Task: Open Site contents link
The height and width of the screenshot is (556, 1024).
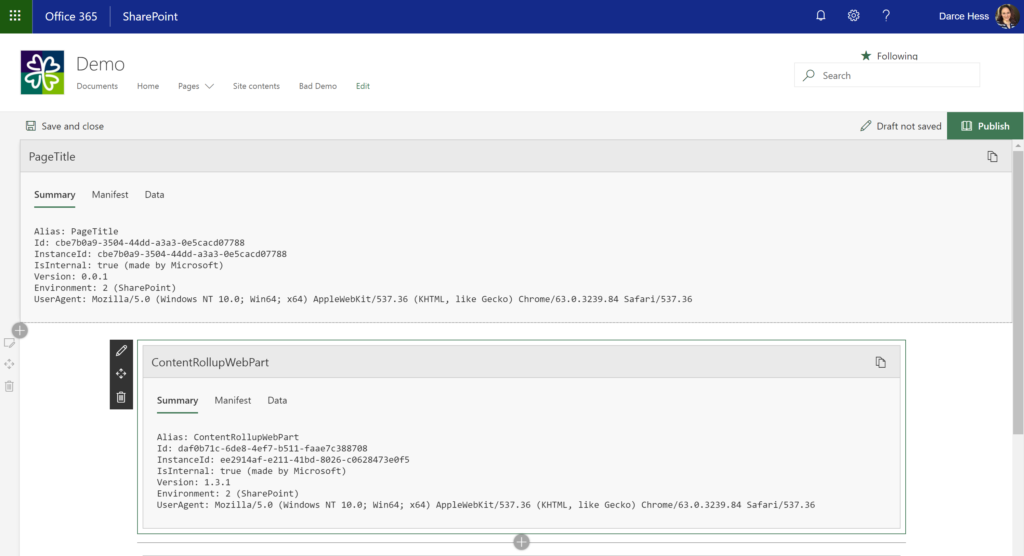Action: pyautogui.click(x=256, y=86)
